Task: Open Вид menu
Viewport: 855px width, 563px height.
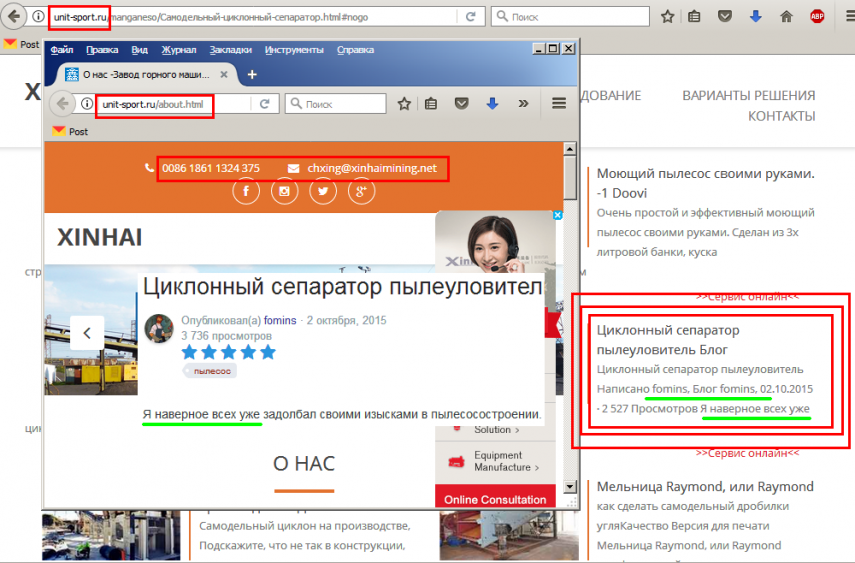Action: (139, 50)
